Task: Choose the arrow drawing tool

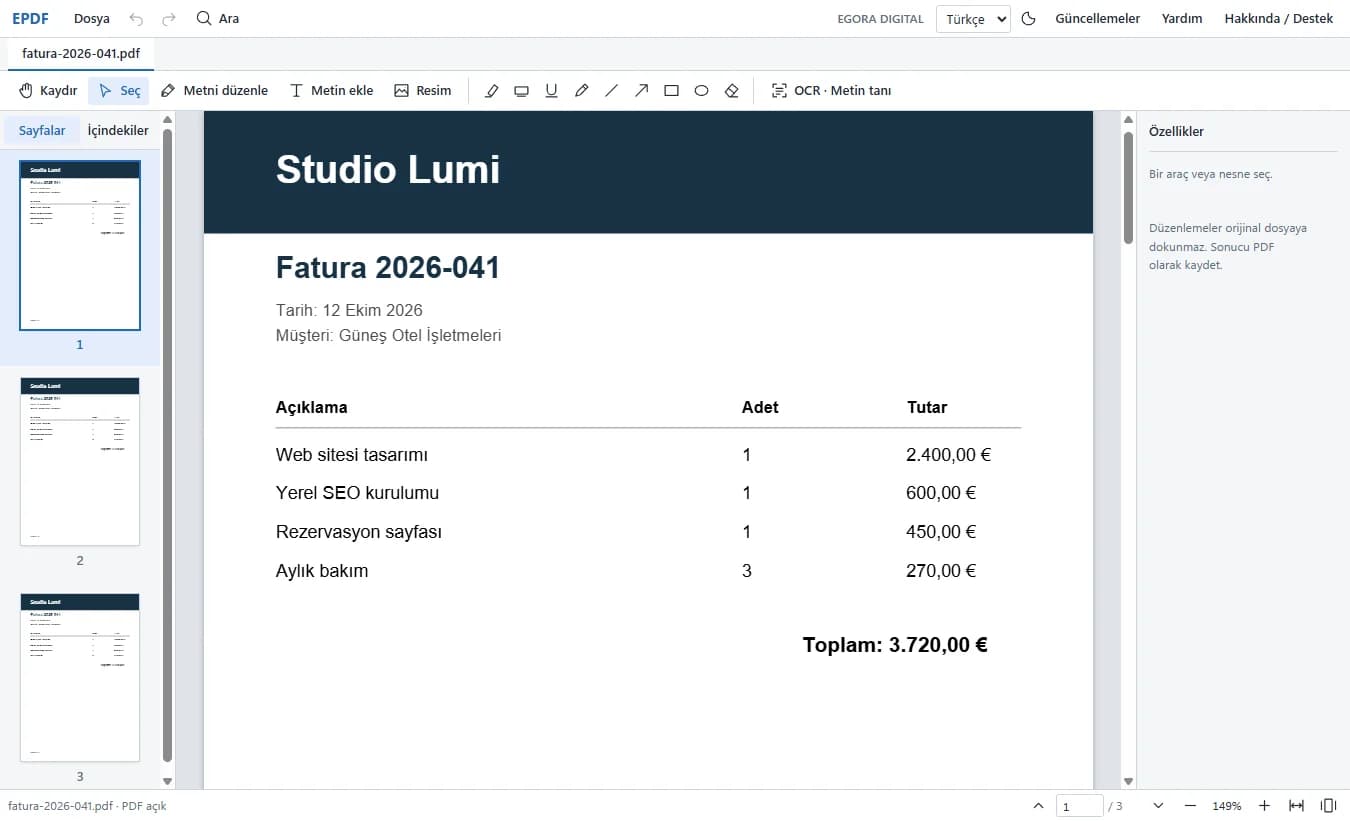Action: tap(641, 91)
